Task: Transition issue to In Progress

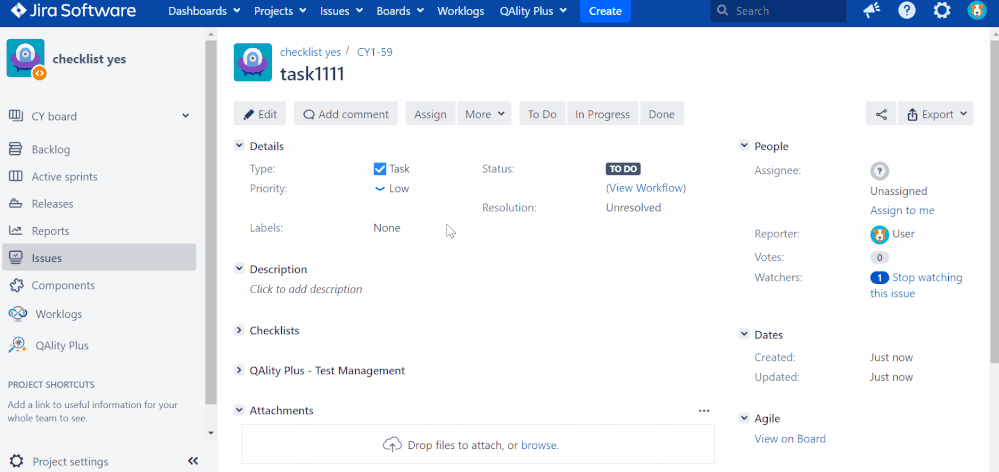Action: [603, 114]
